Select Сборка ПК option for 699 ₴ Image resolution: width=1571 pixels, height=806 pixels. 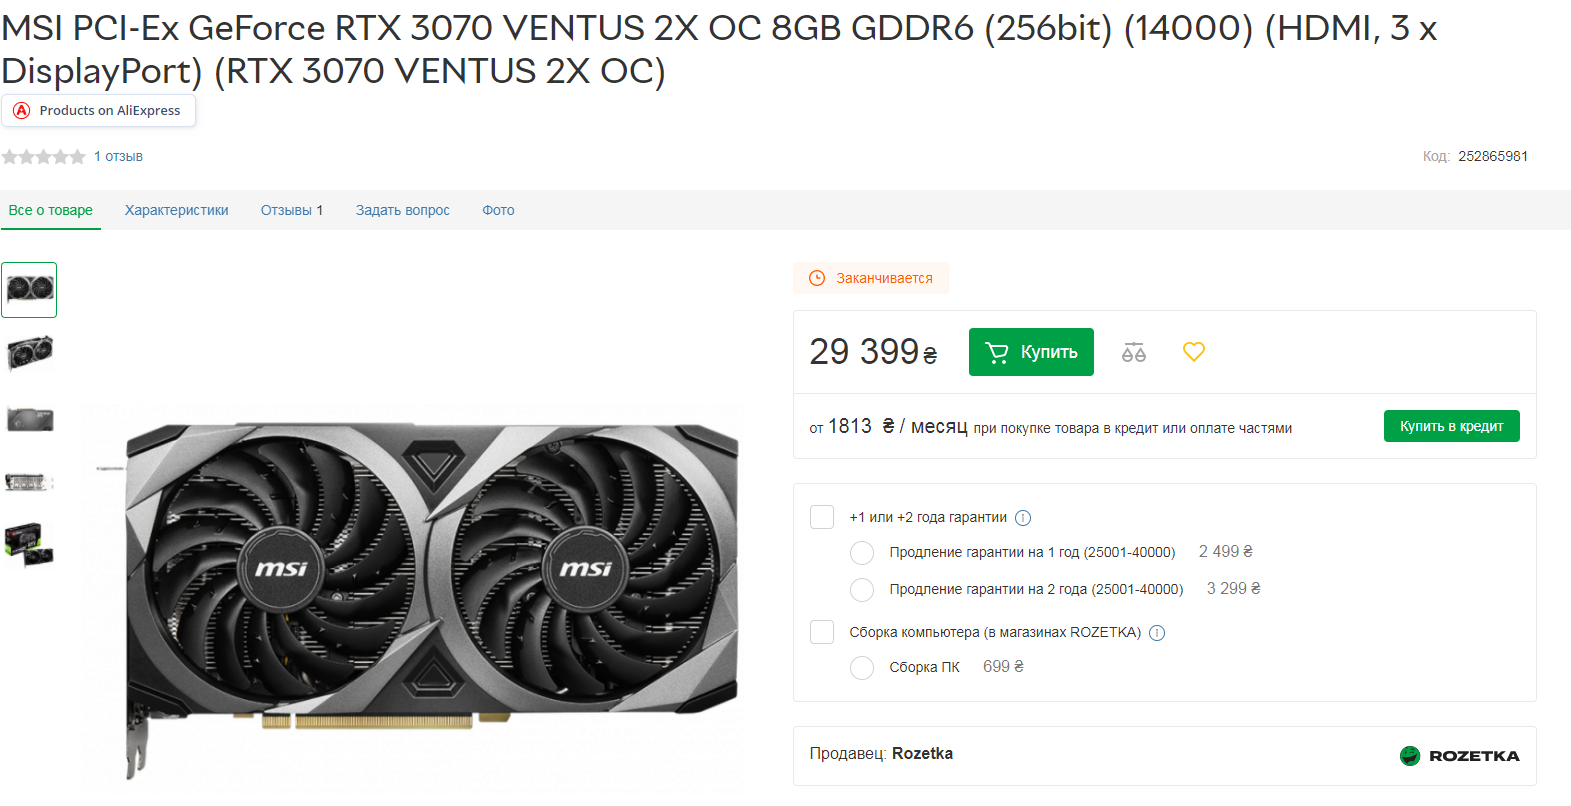click(x=862, y=668)
